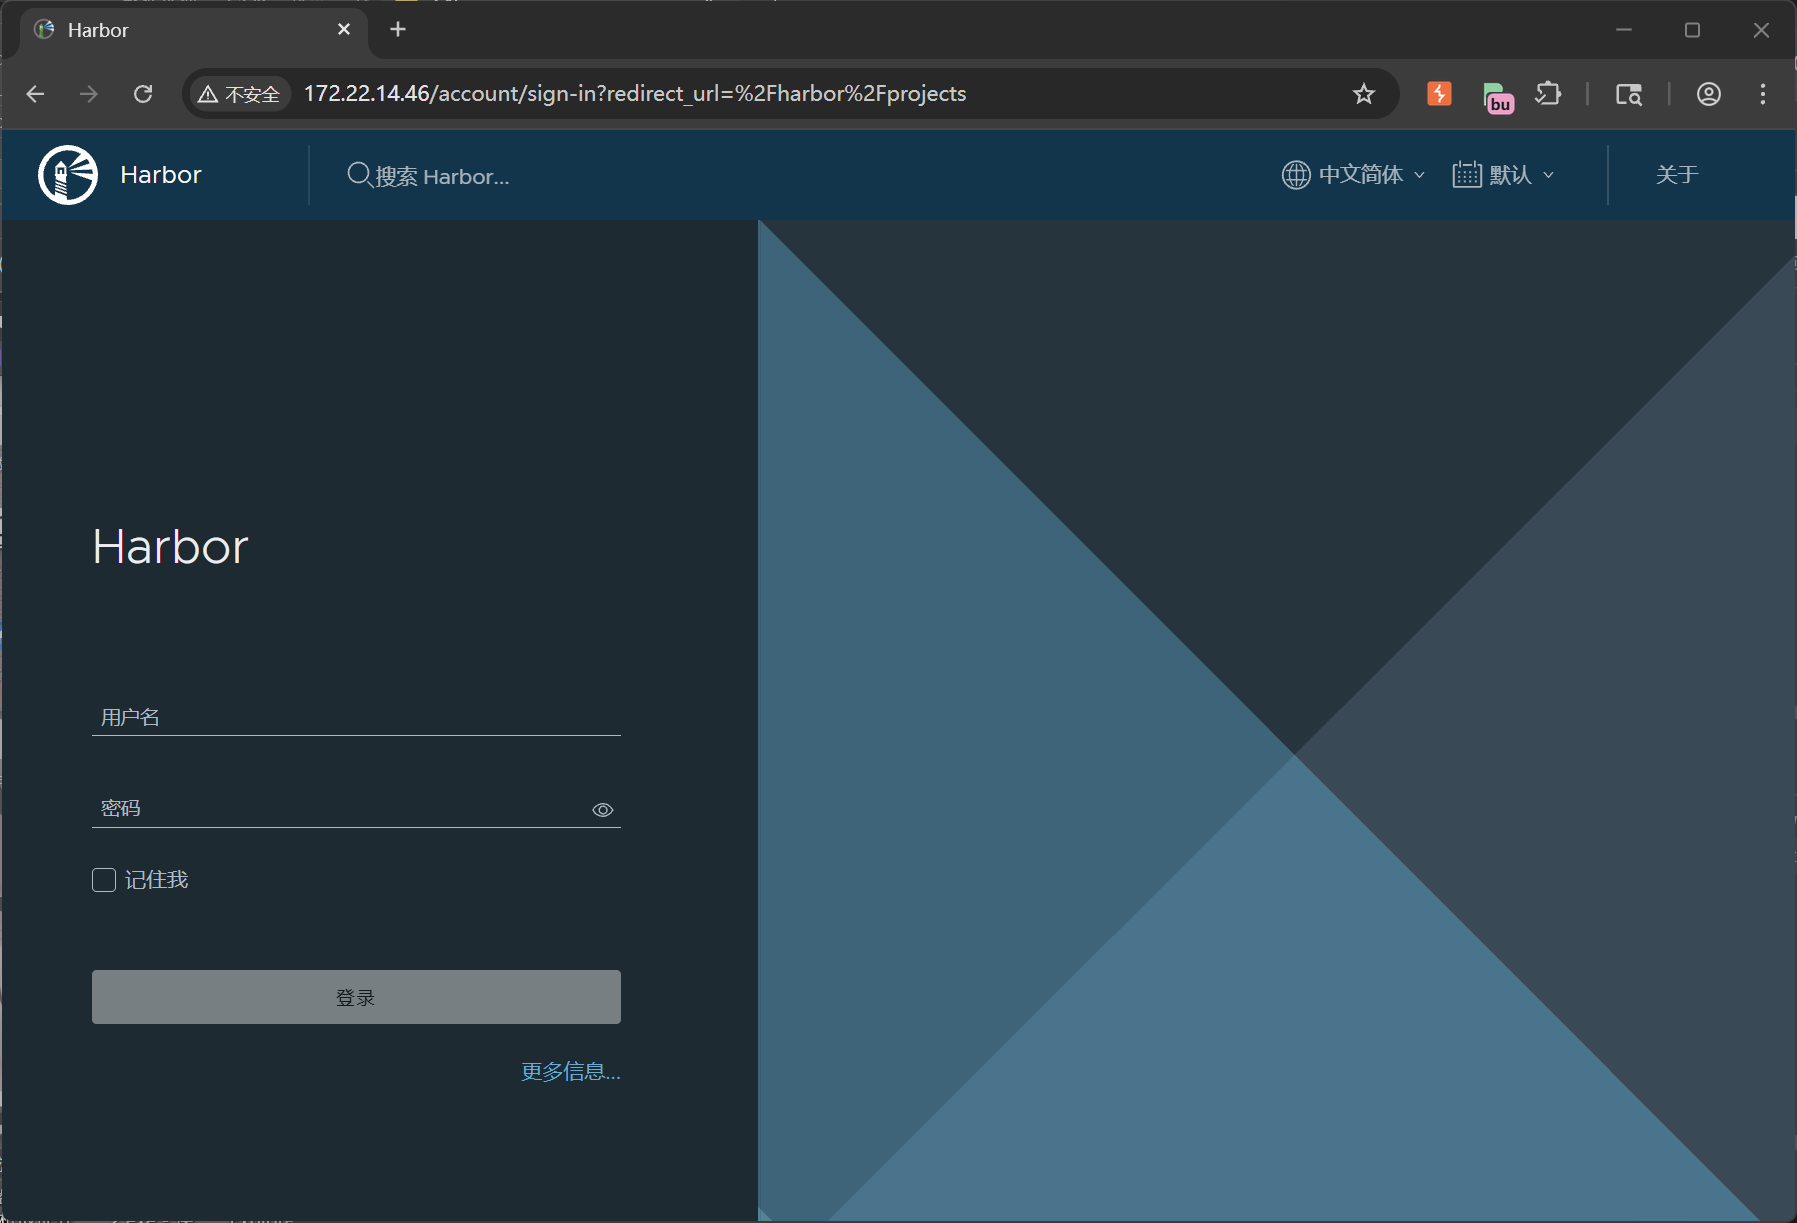
Task: Click the '不安全' site security warning
Action: [239, 94]
